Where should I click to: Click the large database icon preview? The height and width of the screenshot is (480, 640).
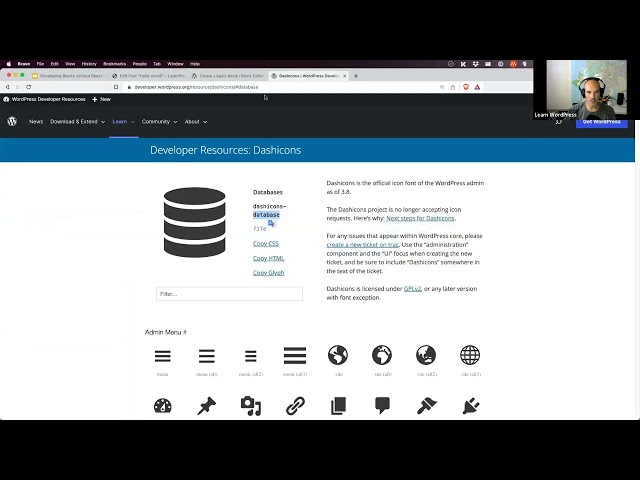pyautogui.click(x=194, y=222)
